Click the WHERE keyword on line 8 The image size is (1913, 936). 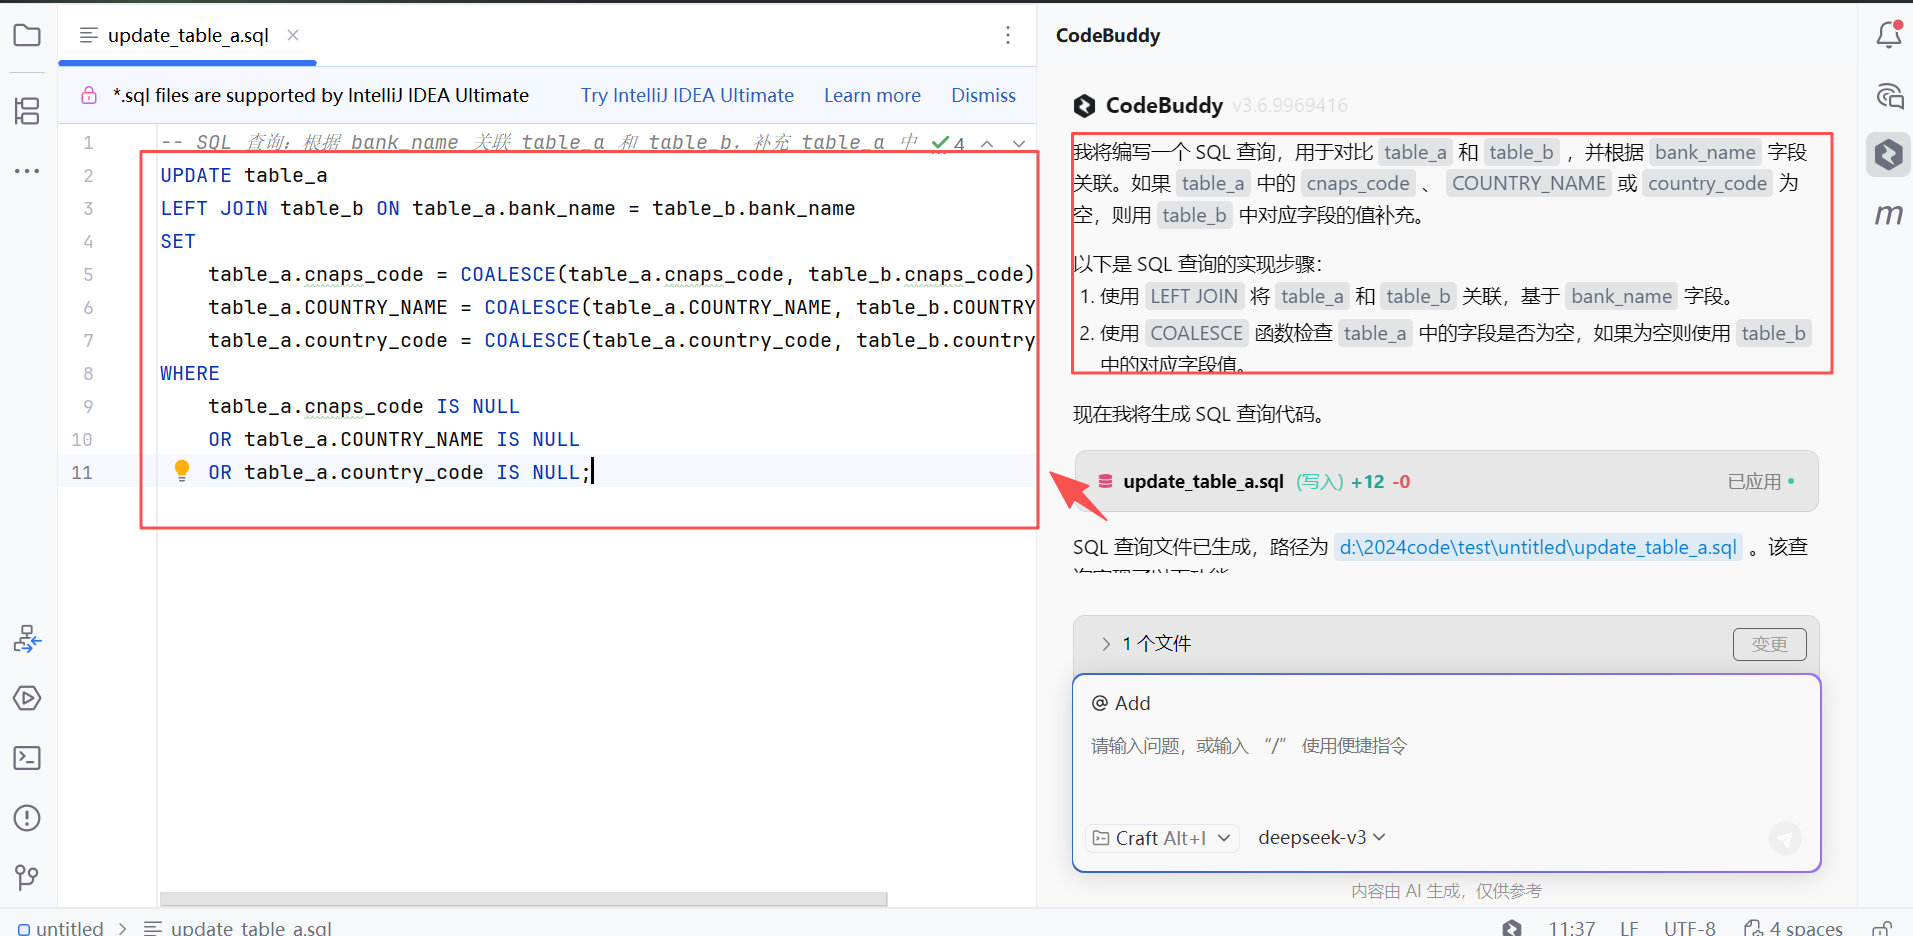tap(190, 373)
